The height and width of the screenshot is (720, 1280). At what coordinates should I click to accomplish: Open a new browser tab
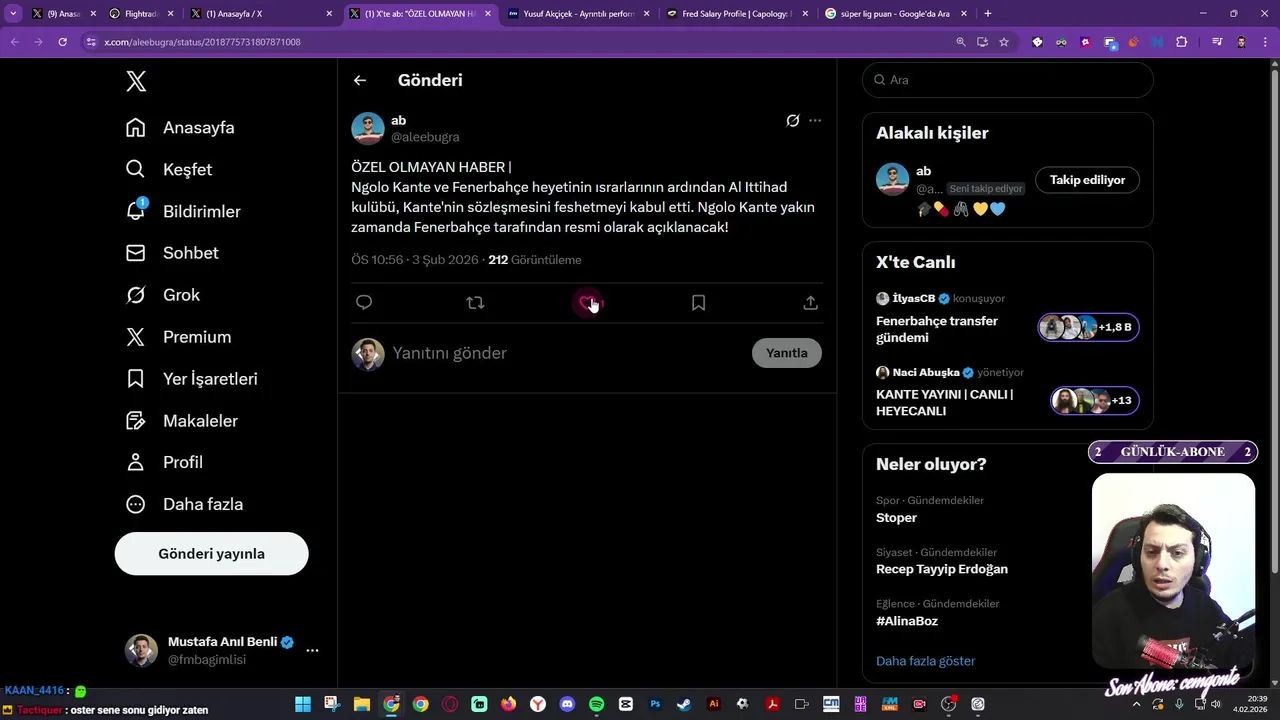coord(988,14)
